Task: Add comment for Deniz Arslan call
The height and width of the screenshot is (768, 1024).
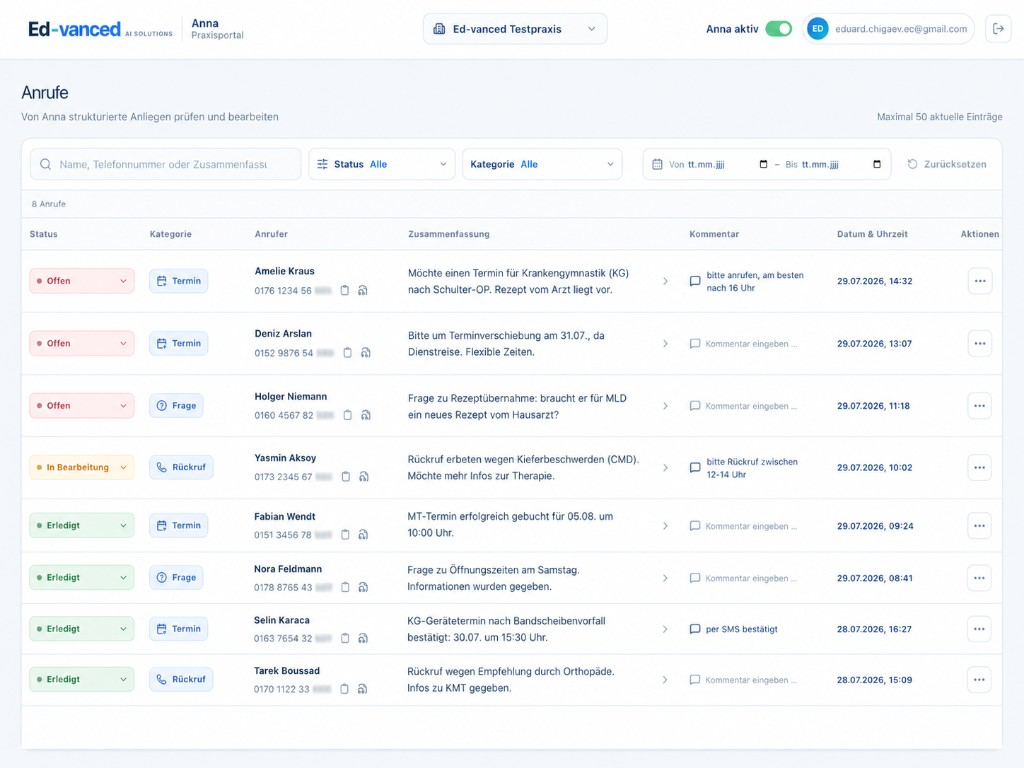Action: pyautogui.click(x=743, y=344)
